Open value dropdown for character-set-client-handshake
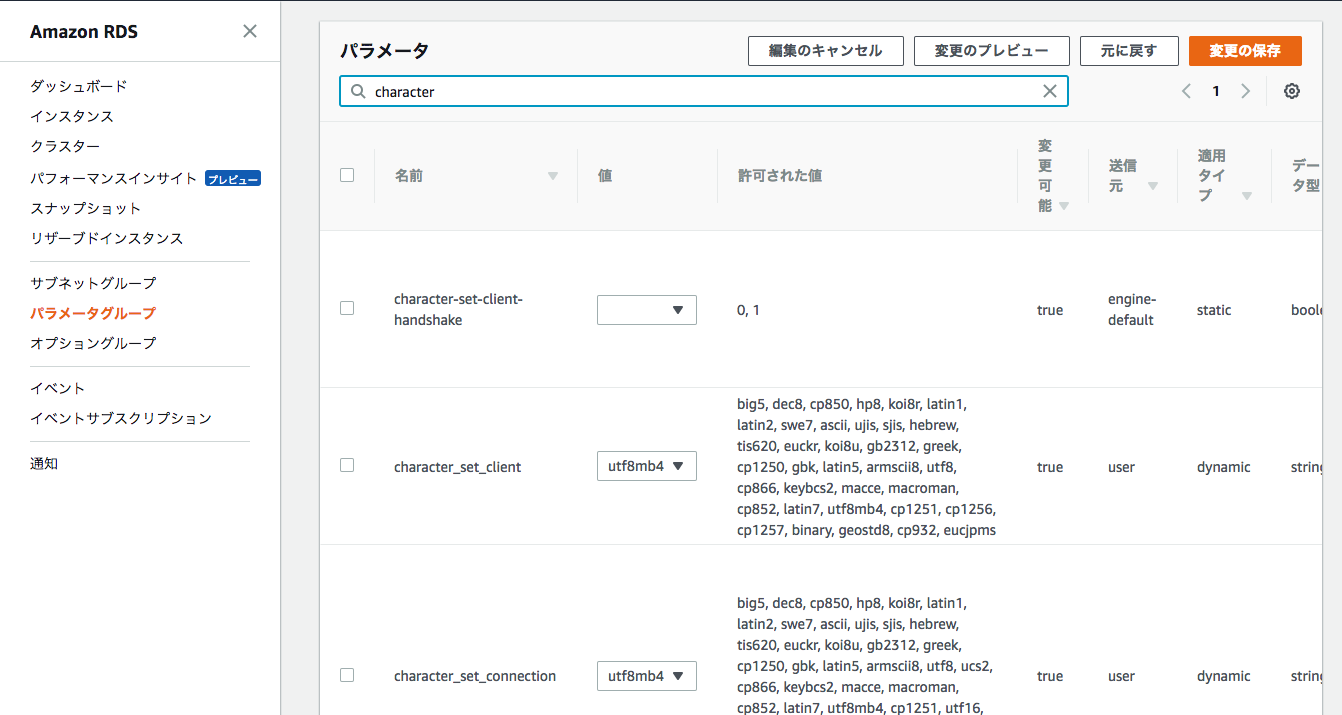This screenshot has height=715, width=1342. coord(647,310)
